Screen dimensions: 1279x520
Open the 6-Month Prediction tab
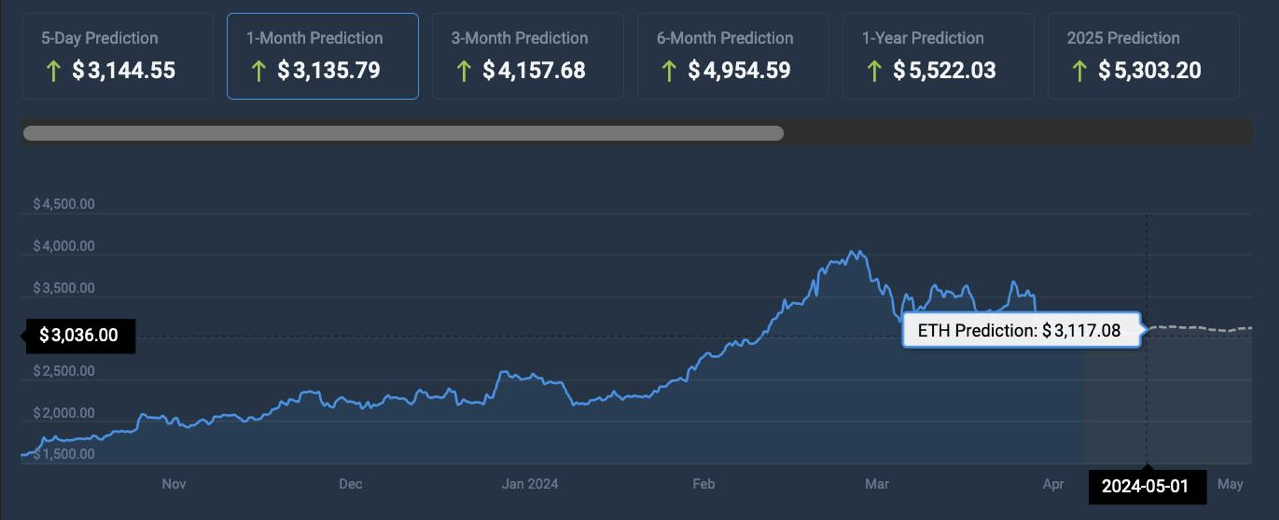point(725,38)
